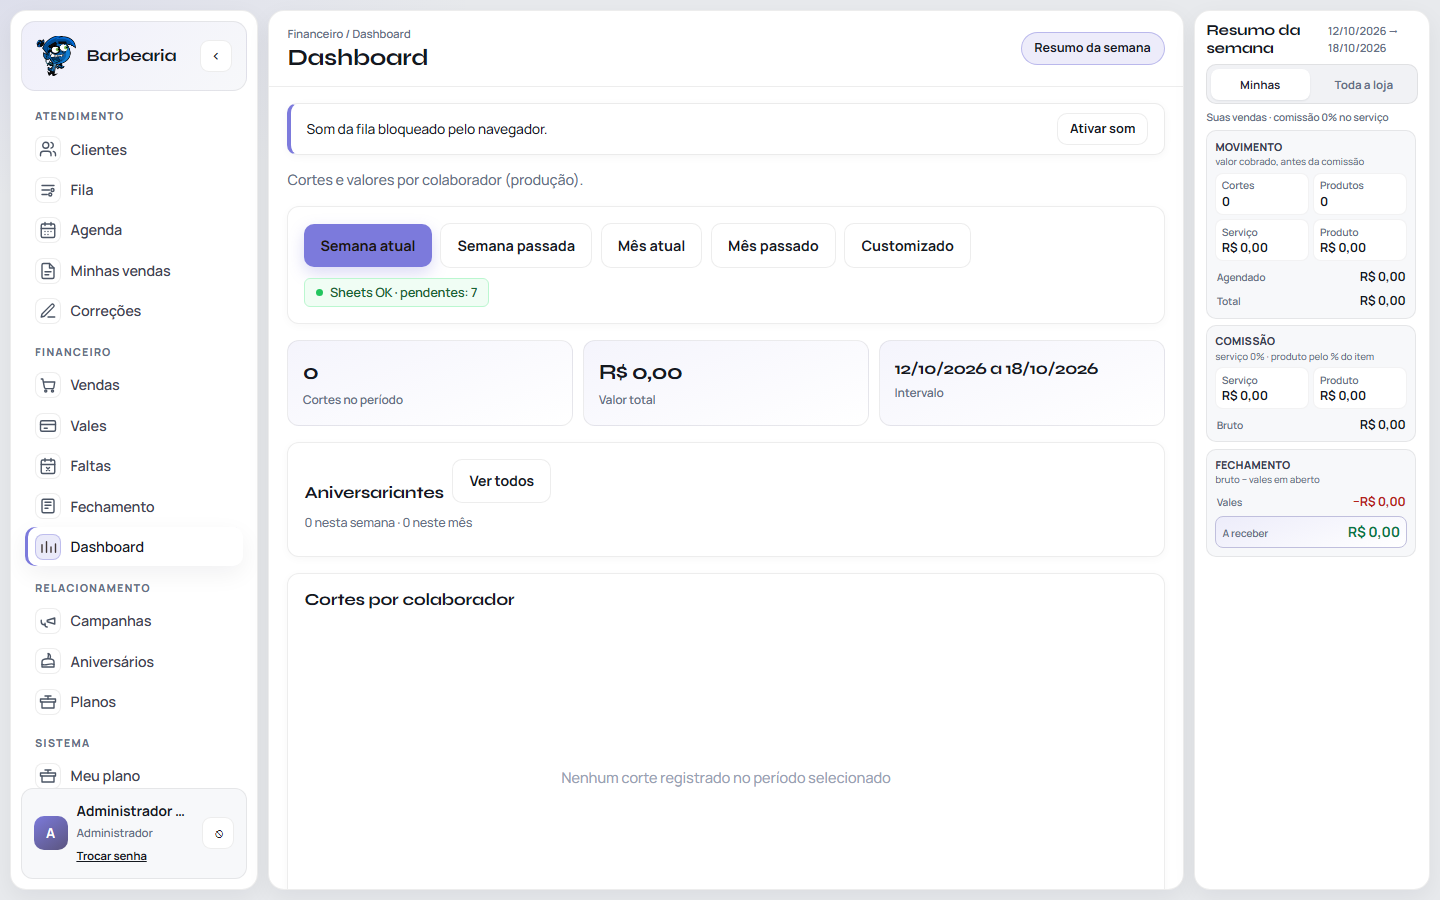Click the Dashboard bar chart icon
The width and height of the screenshot is (1440, 900).
[x=48, y=547]
